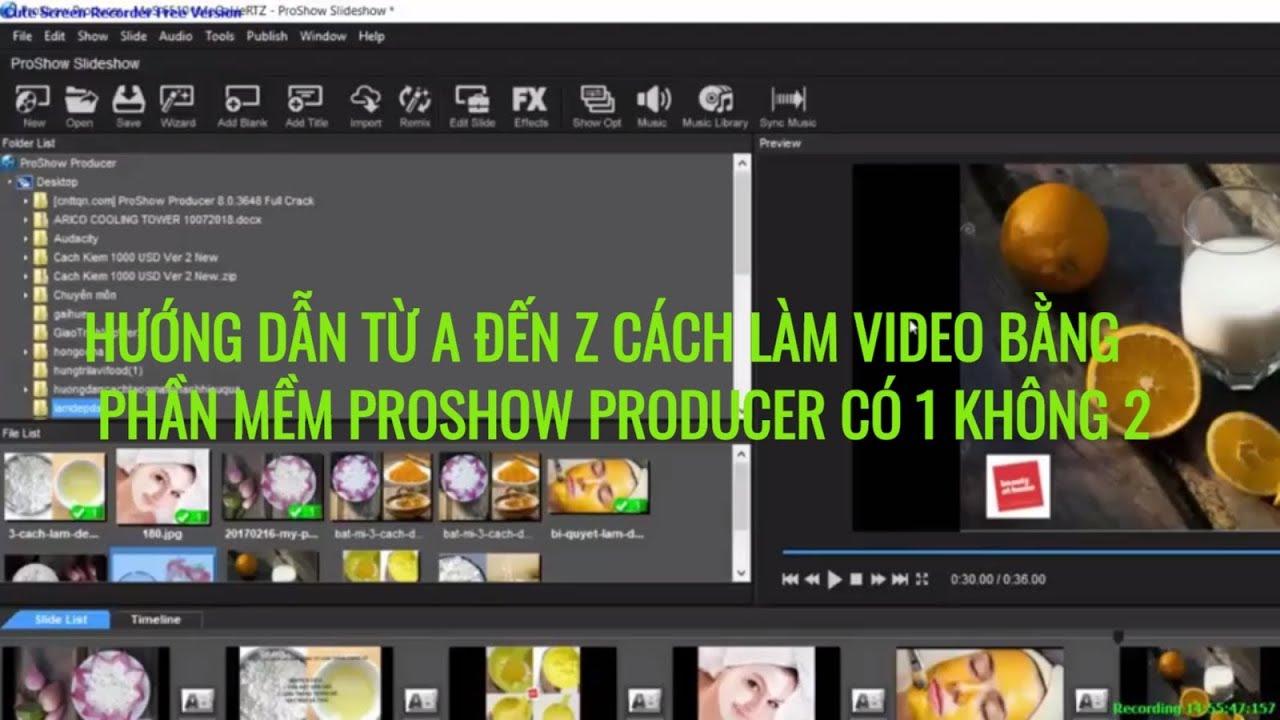Click the File List scroll up arrow
The width and height of the screenshot is (1280, 720).
pyautogui.click(x=741, y=453)
